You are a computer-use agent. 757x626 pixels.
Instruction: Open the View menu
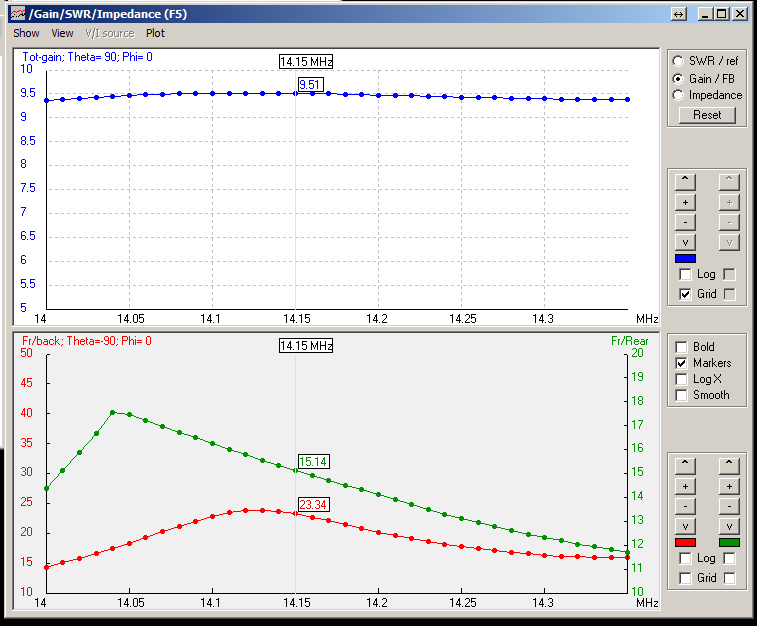pos(62,33)
